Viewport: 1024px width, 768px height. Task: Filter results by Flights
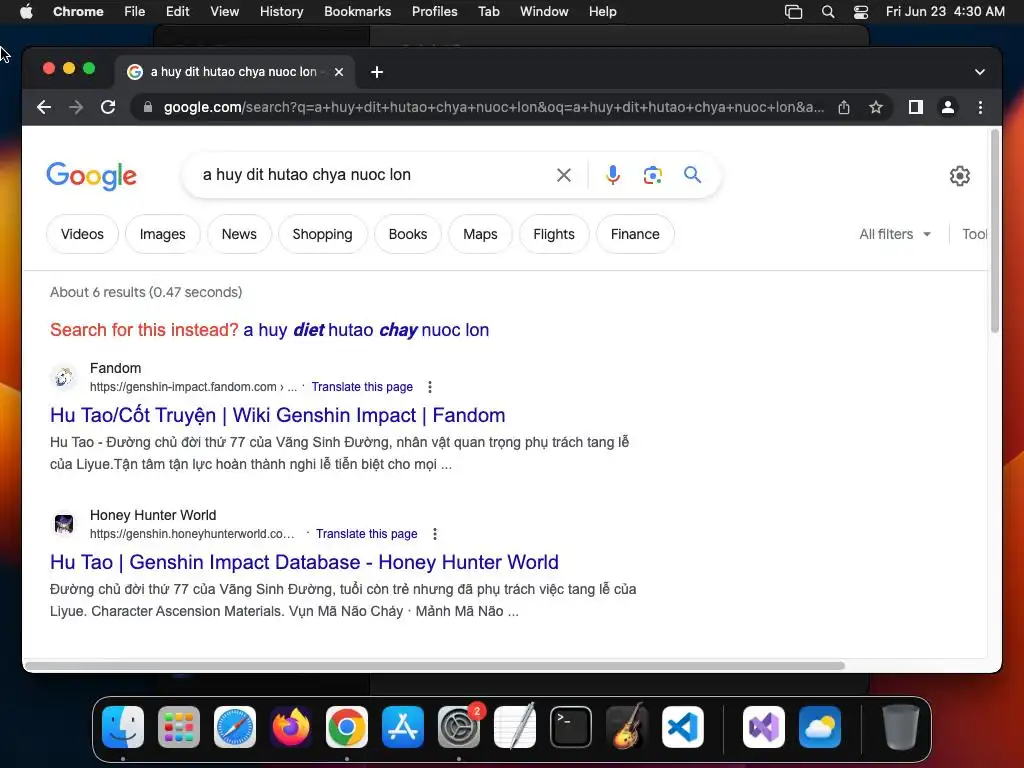pyautogui.click(x=554, y=234)
